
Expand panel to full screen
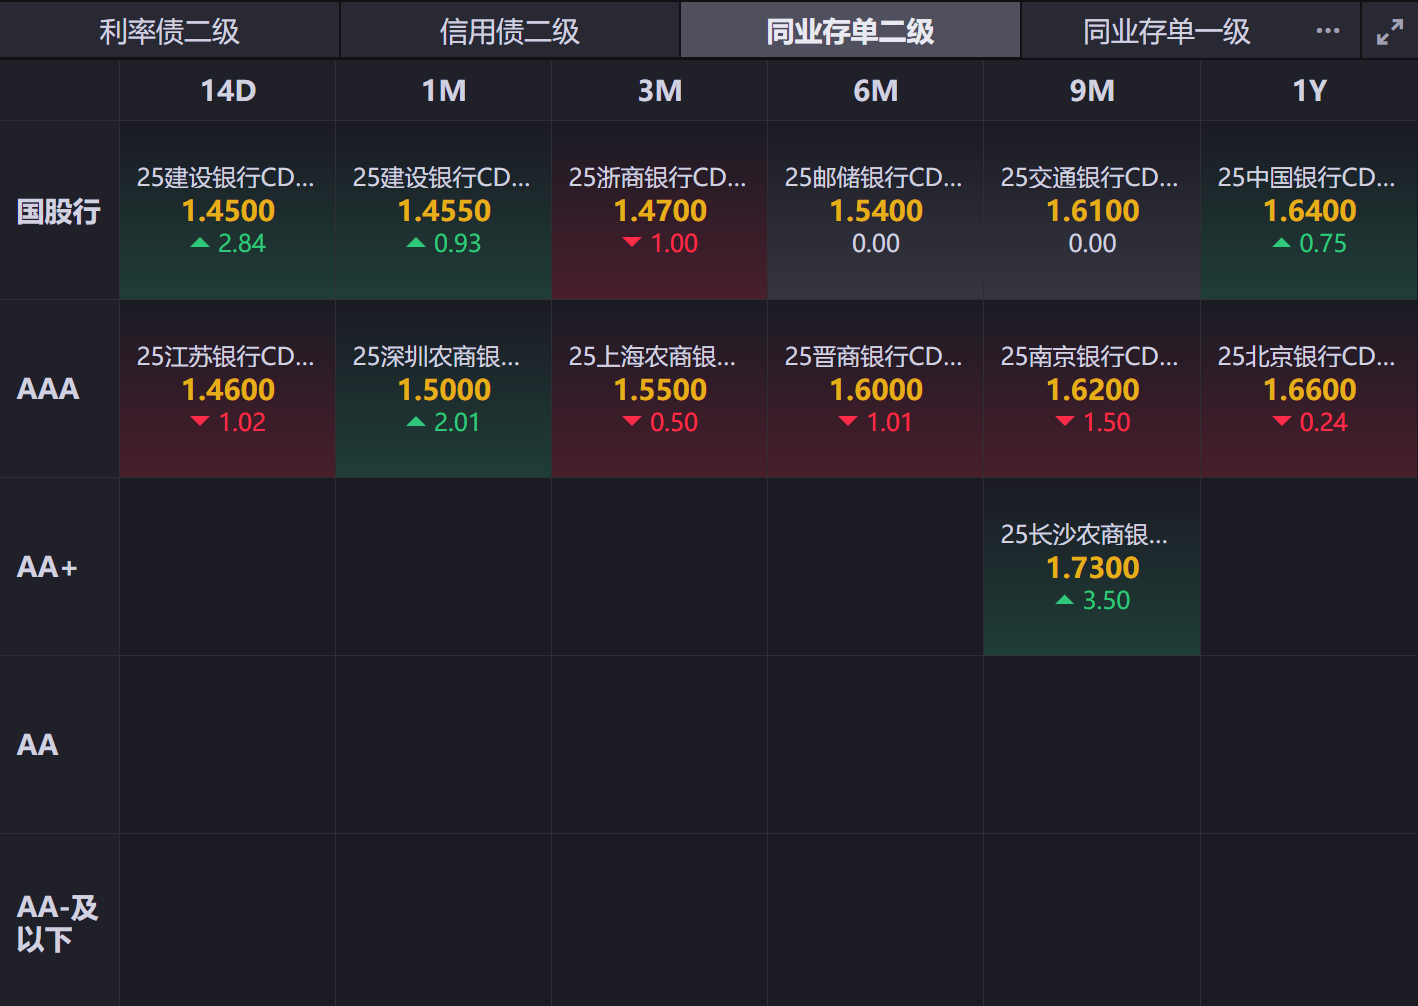coord(1390,32)
